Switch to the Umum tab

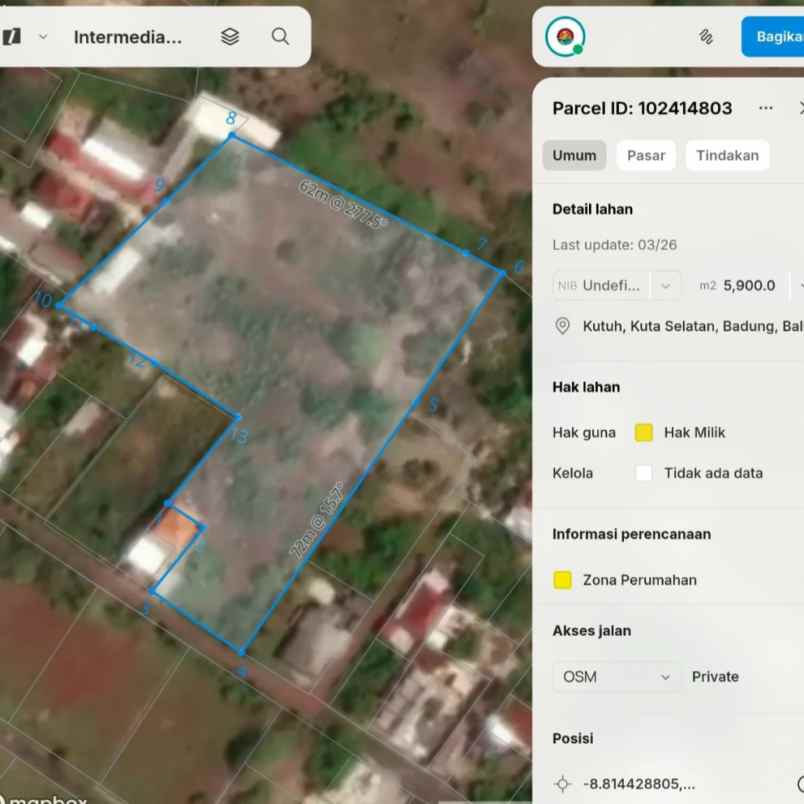click(574, 155)
